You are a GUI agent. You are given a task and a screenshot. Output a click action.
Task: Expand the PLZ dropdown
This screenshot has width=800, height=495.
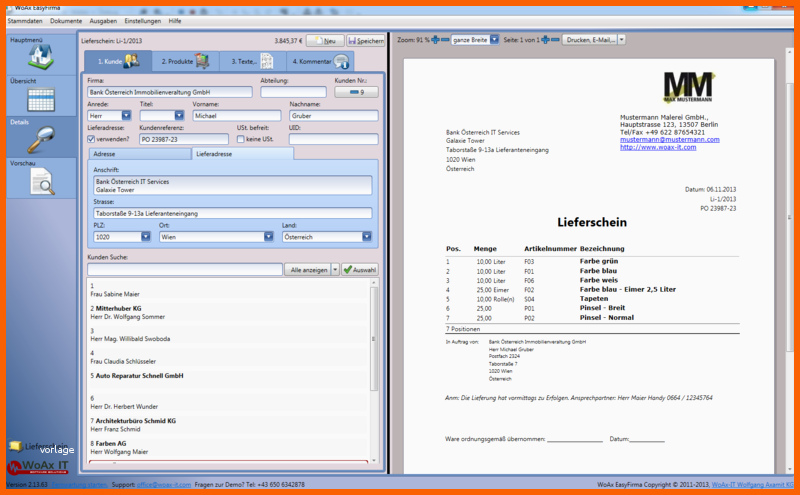point(145,237)
